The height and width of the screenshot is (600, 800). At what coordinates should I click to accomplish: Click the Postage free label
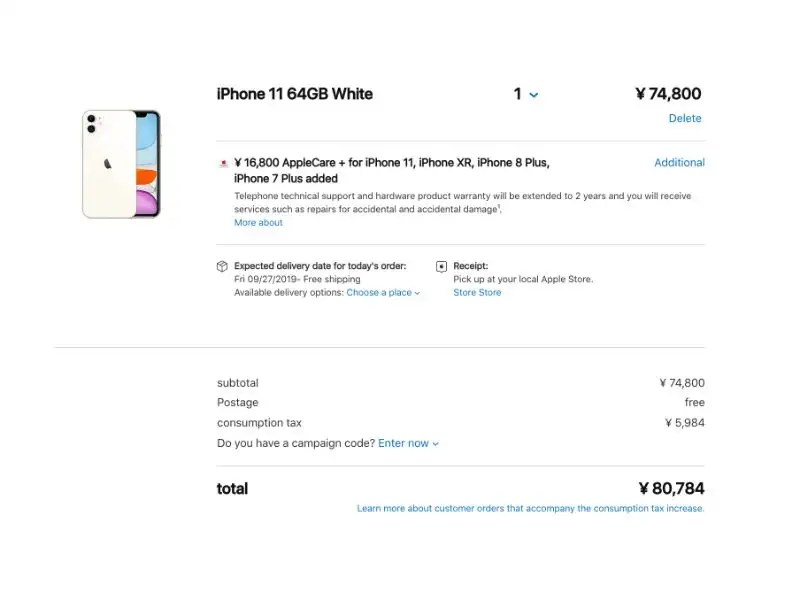pos(694,402)
